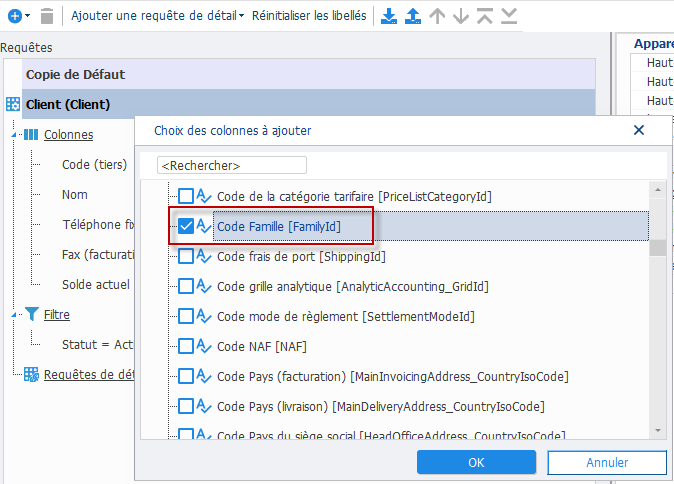Viewport: 674px width, 484px height.
Task: Click Réinitialiser les libellés
Action: tap(309, 16)
